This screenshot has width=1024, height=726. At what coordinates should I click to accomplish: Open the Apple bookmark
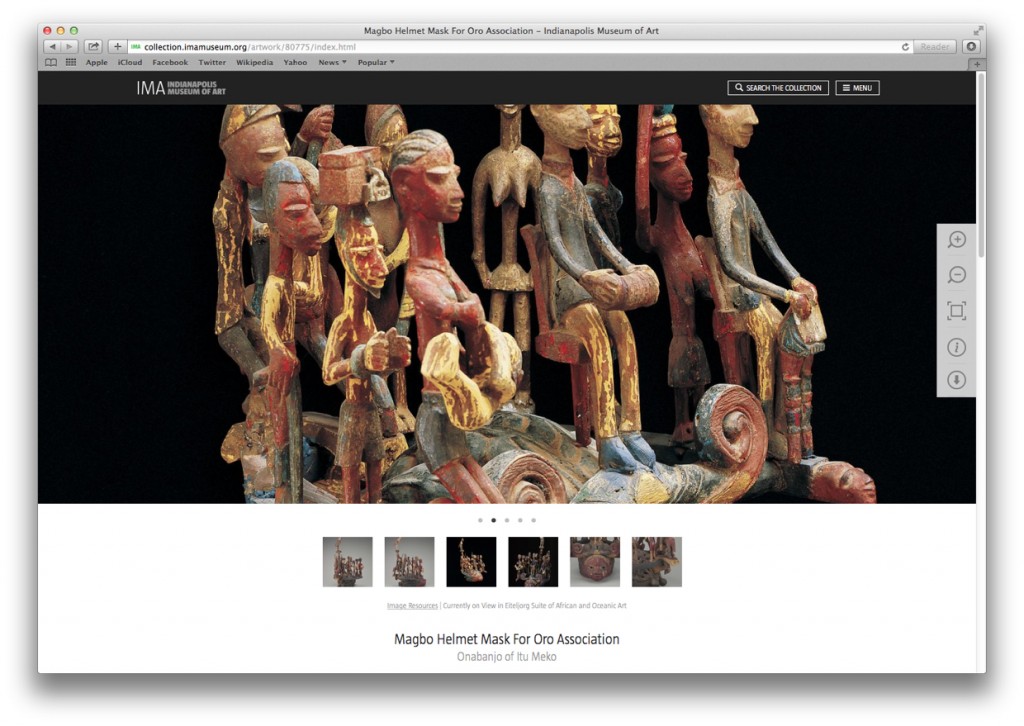coord(97,63)
